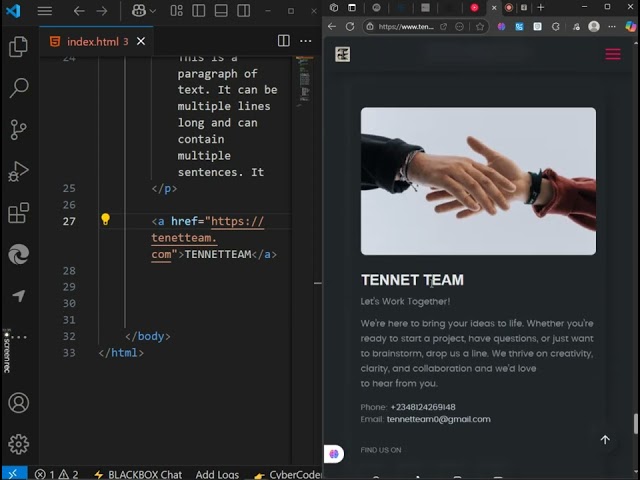Screen dimensions: 640x480
Task: Click the lightbulb code action on line 27
Action: 105,219
